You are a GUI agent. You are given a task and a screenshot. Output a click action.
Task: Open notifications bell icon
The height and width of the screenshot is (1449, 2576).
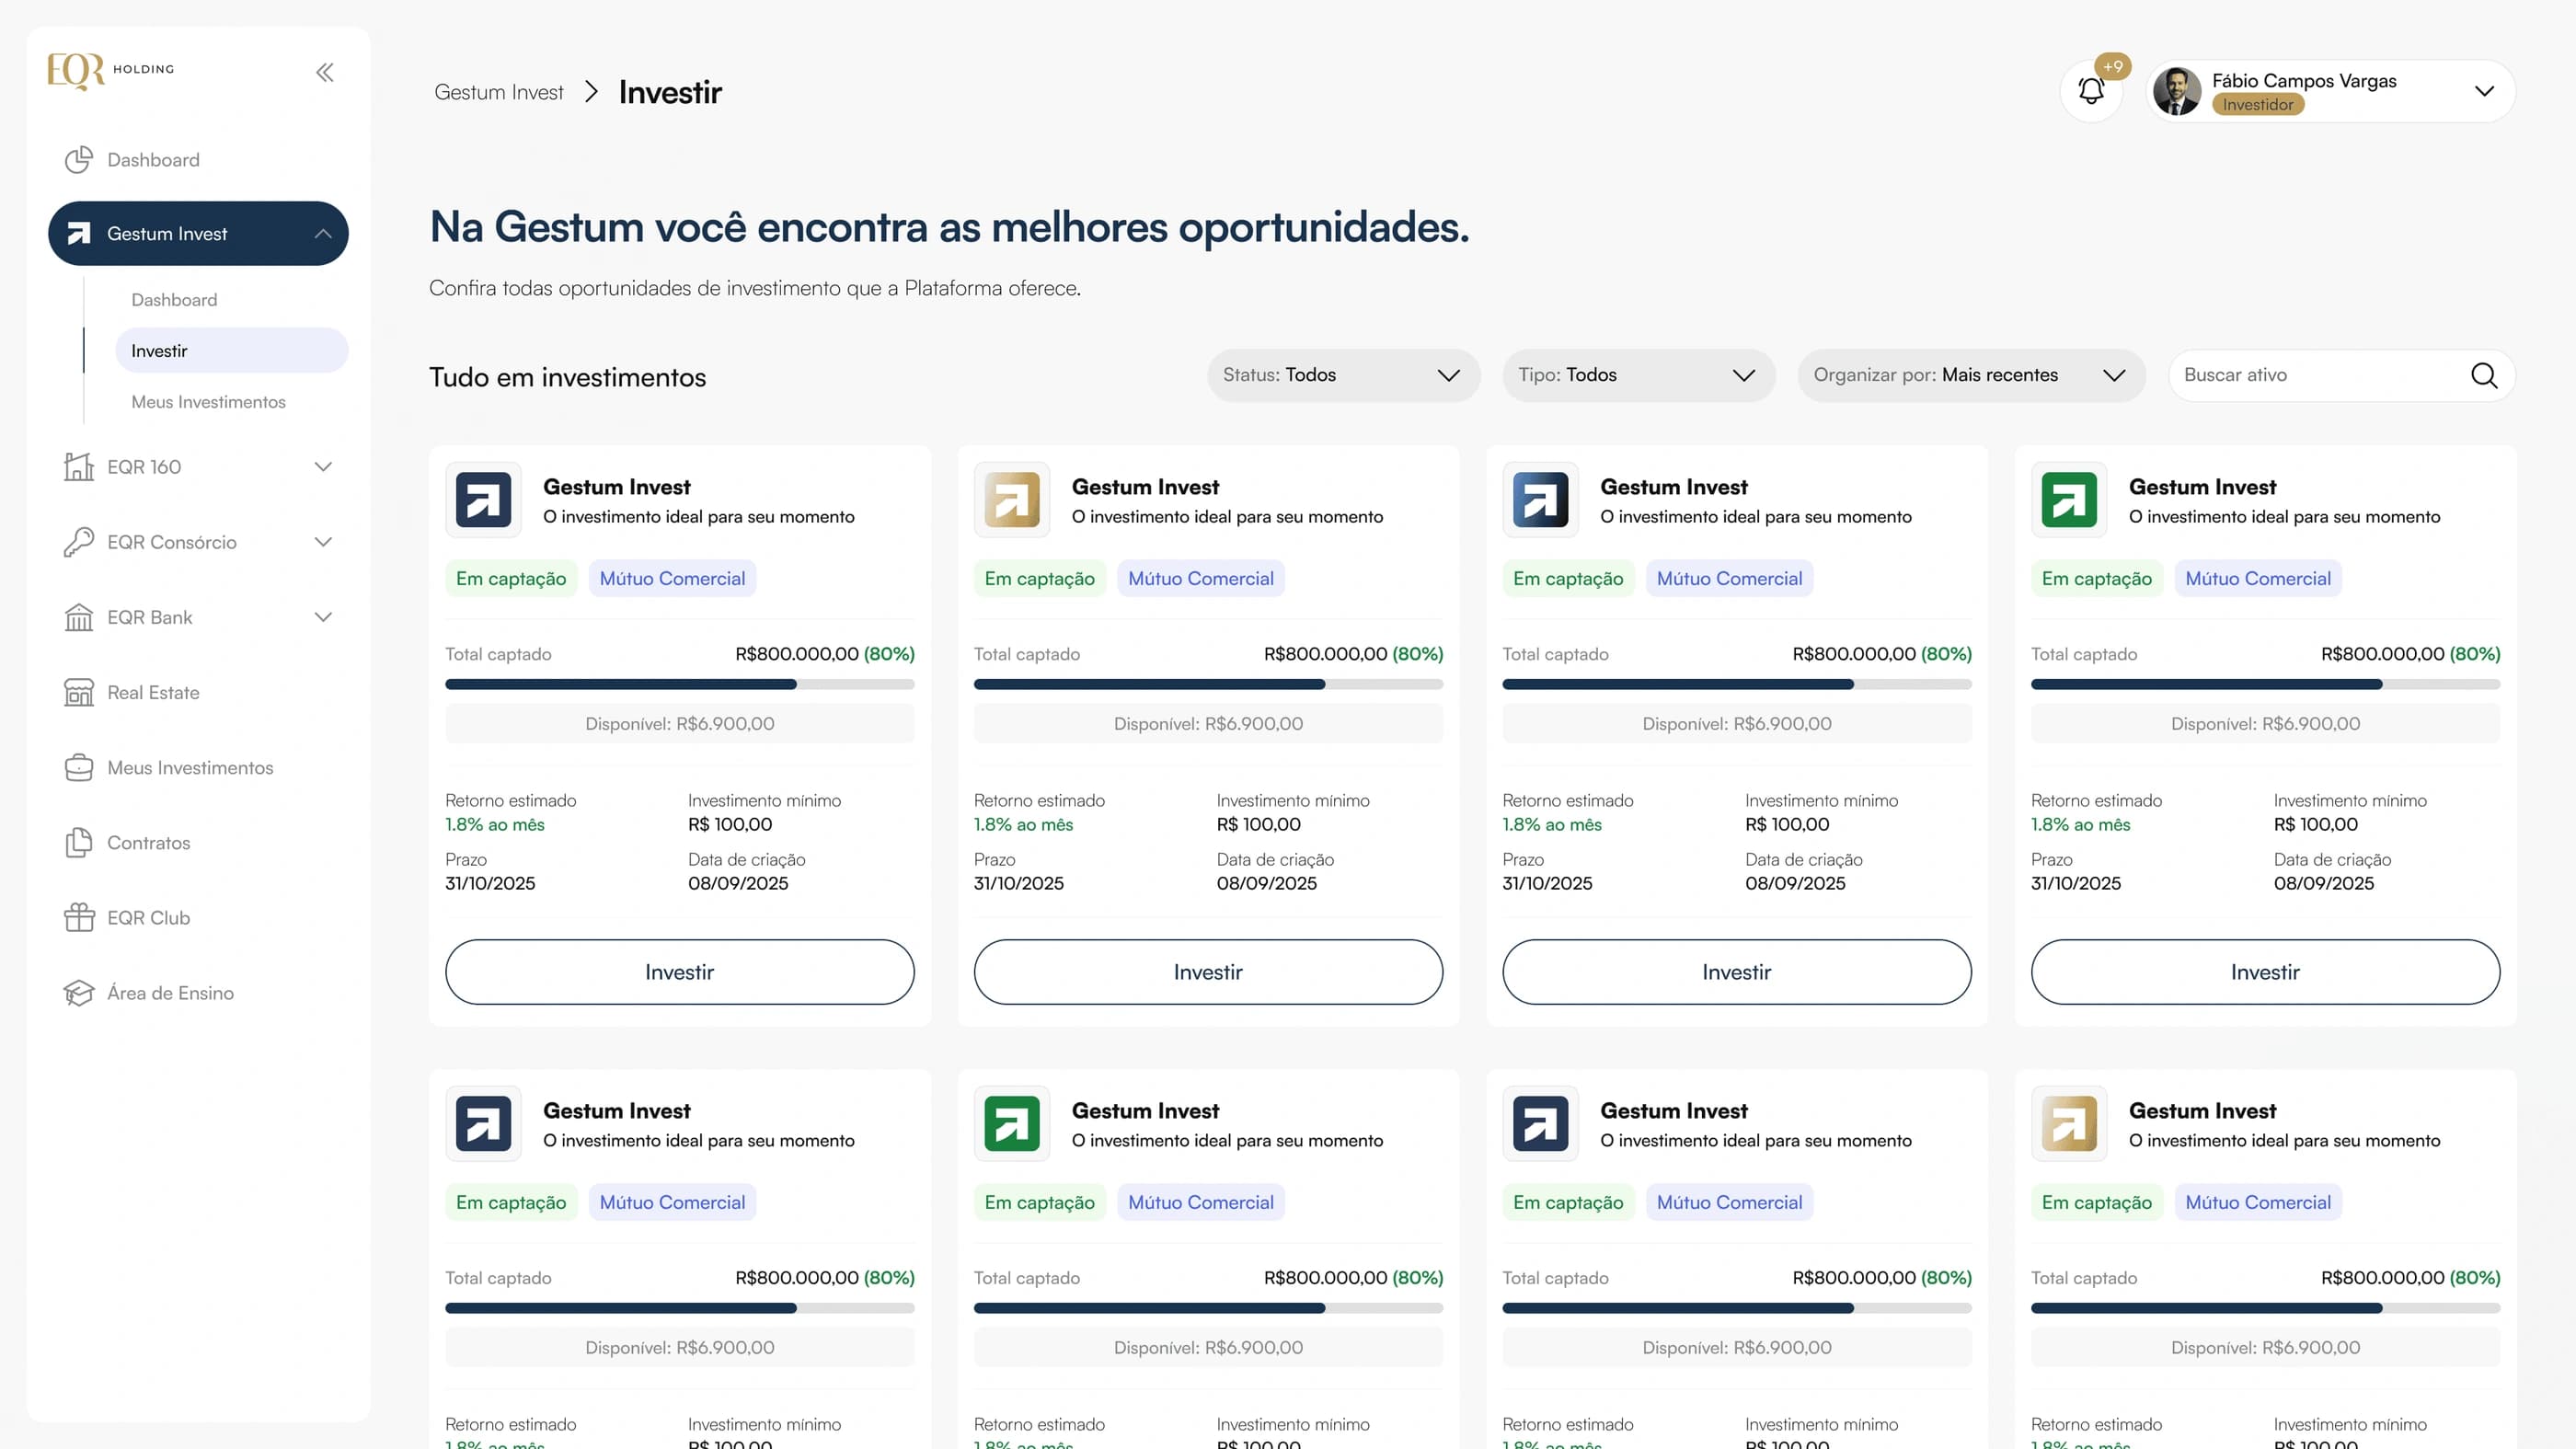[2091, 91]
